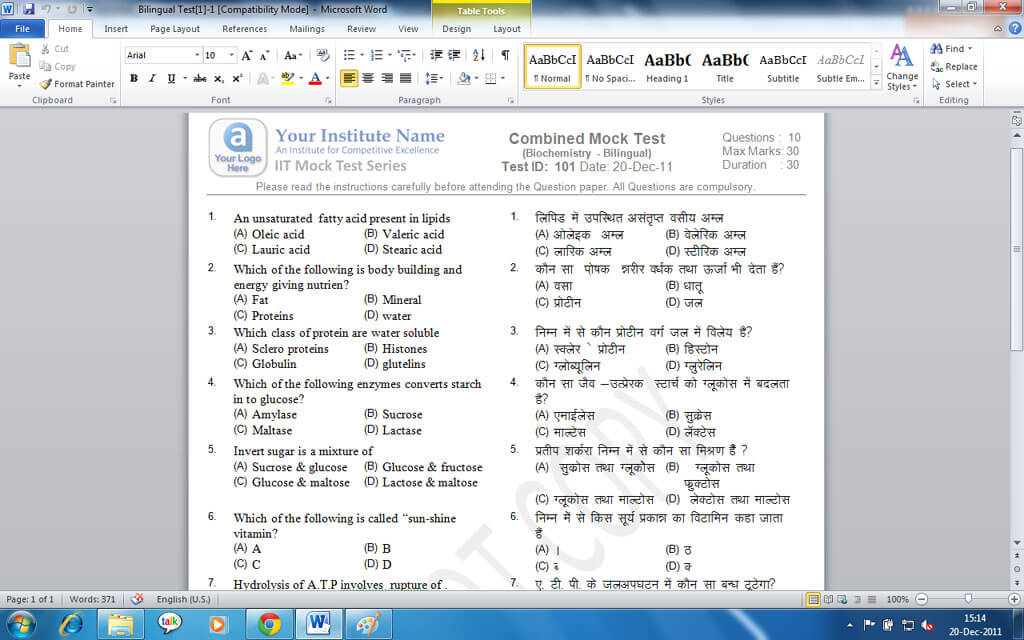Apply strikethrough formatting
1024x640 pixels.
200,78
